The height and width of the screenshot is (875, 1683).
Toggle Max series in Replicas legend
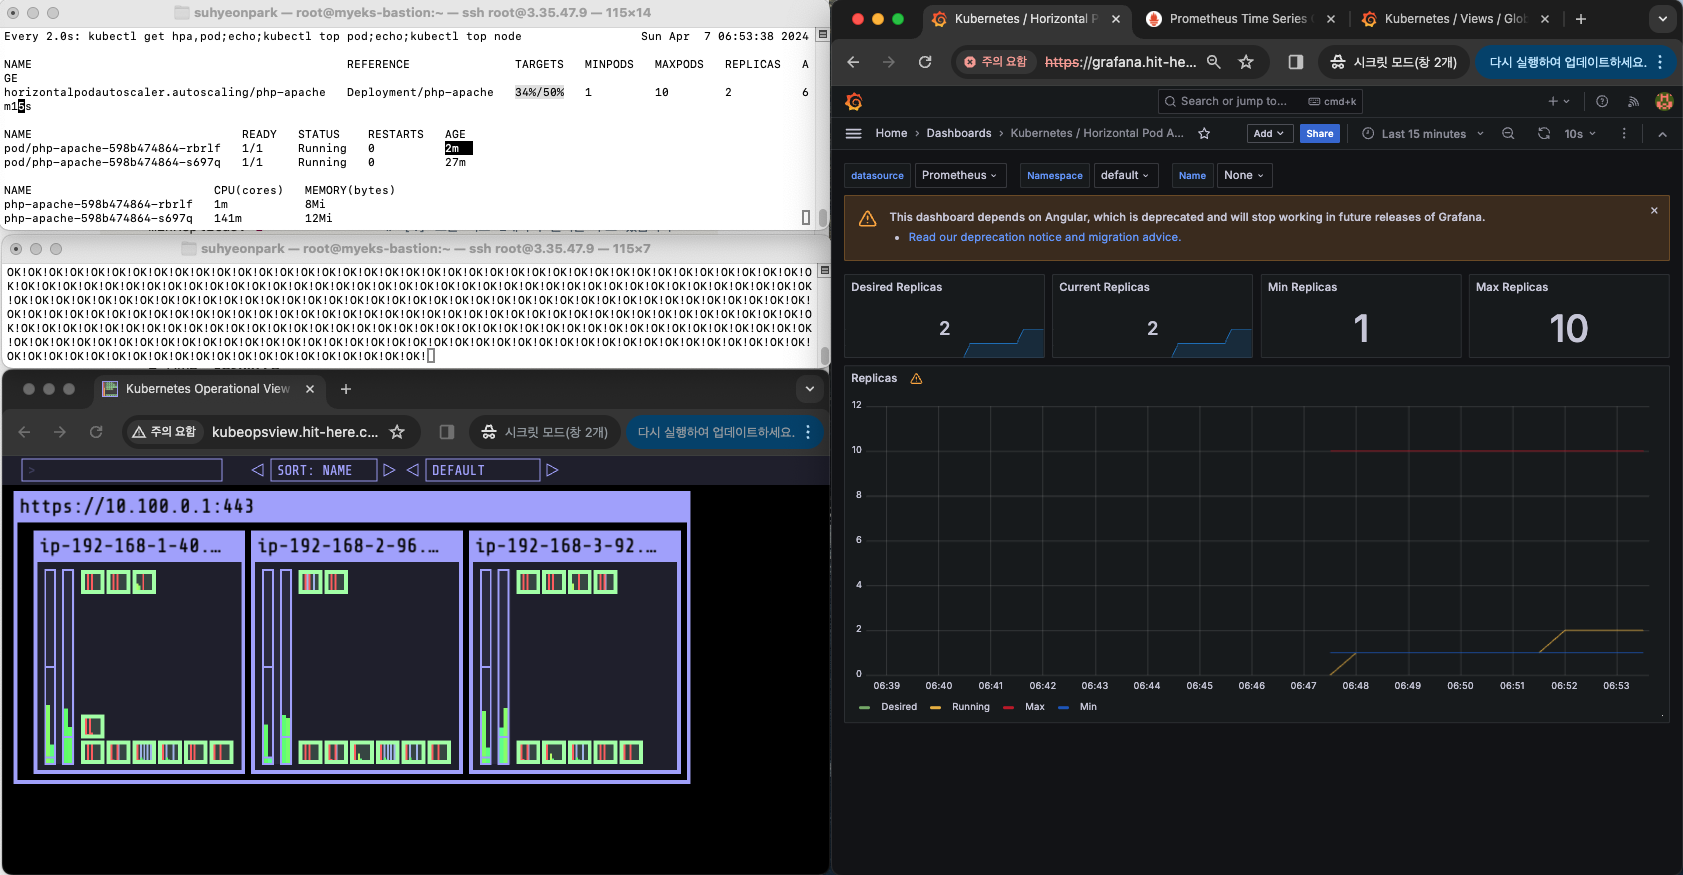tap(1024, 707)
